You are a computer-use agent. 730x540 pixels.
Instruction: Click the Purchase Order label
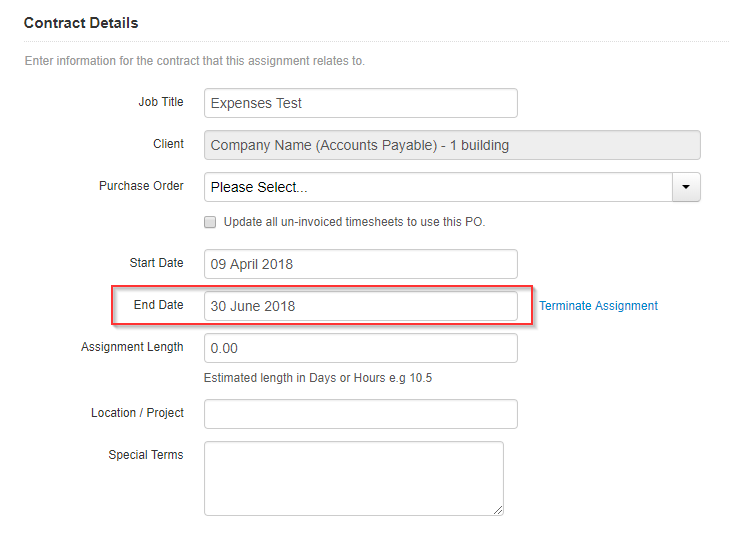click(141, 186)
